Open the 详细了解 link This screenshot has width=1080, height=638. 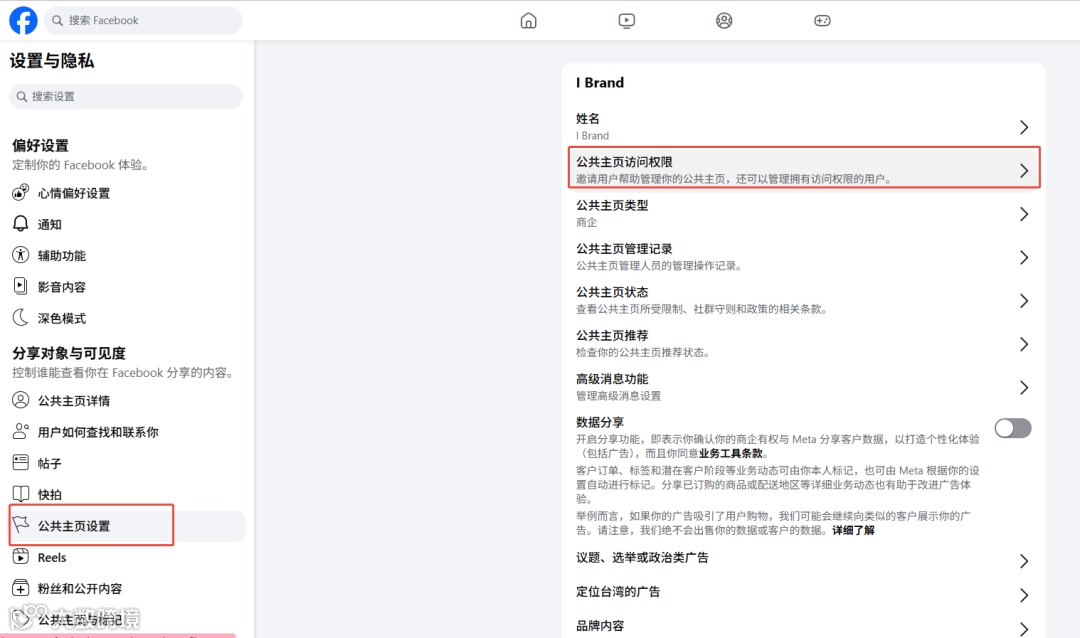coord(853,530)
